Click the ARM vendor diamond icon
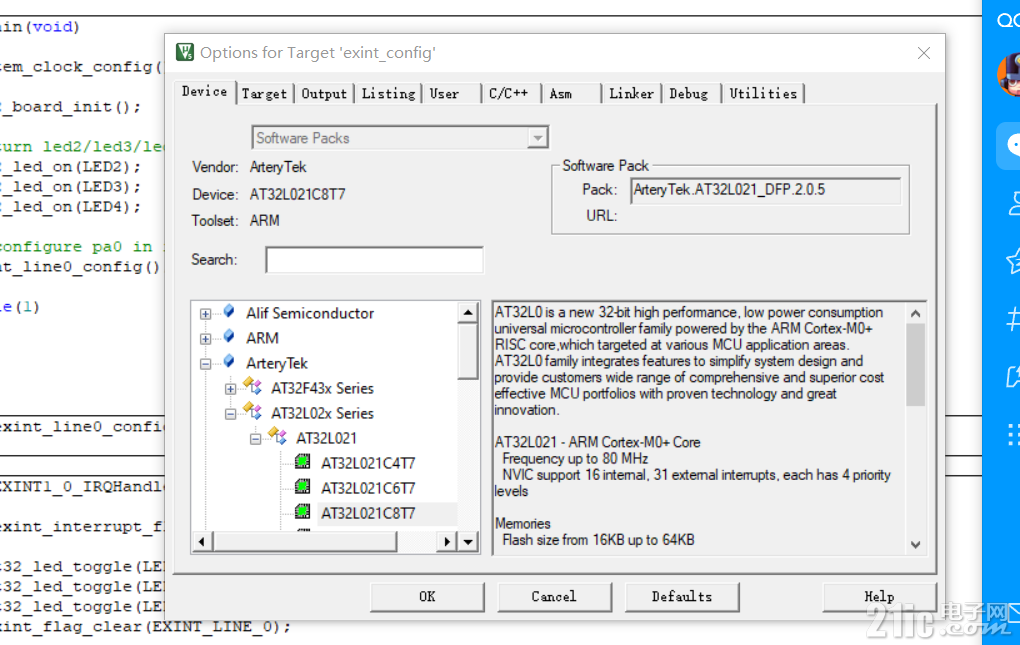Screen dimensions: 1020x645 229,337
